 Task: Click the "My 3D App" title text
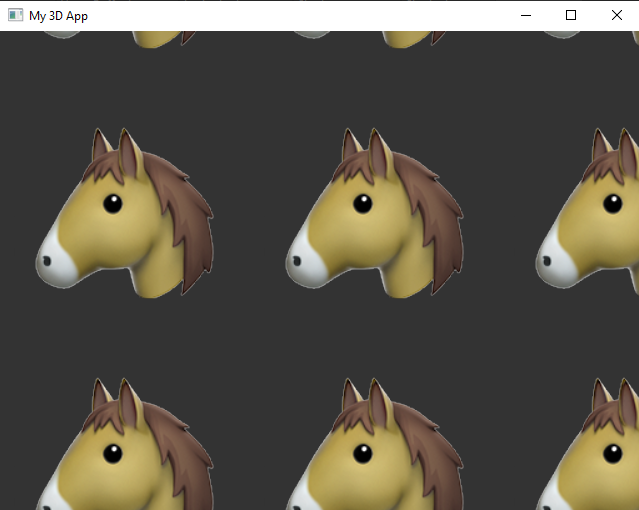[x=58, y=15]
